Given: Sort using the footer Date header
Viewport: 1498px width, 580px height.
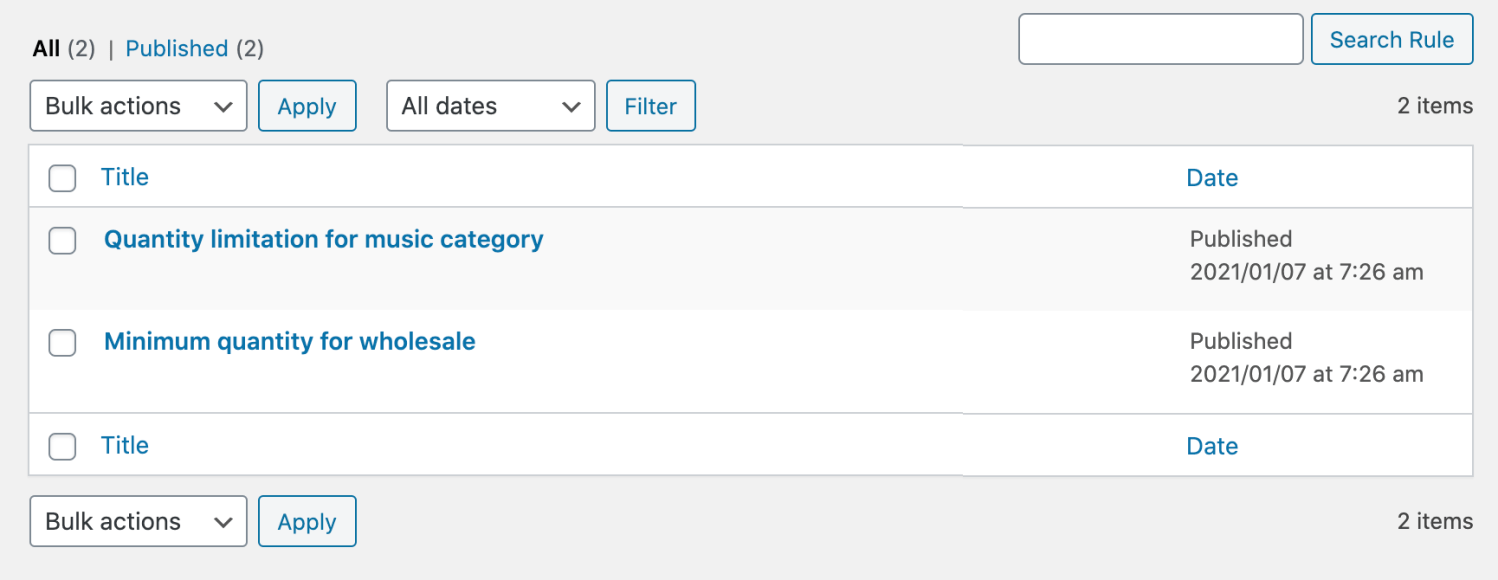Looking at the screenshot, I should tap(1211, 446).
